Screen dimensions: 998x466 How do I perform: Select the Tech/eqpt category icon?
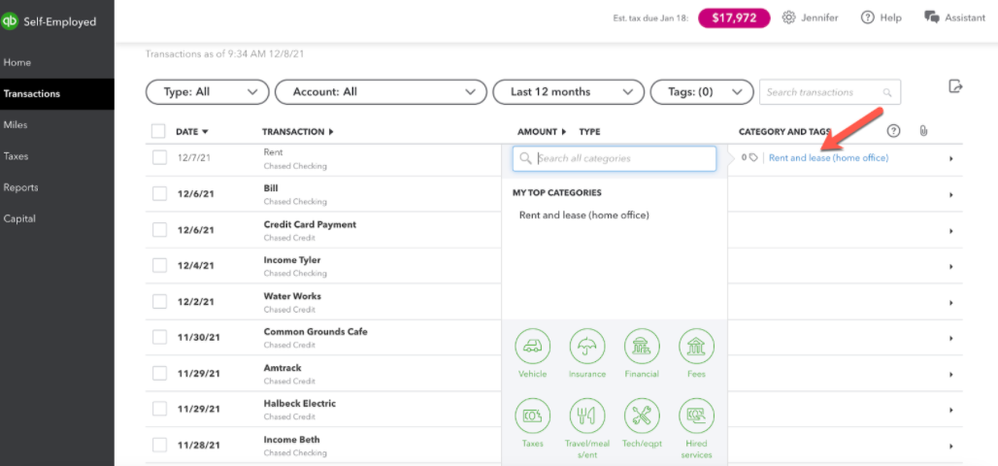(642, 416)
